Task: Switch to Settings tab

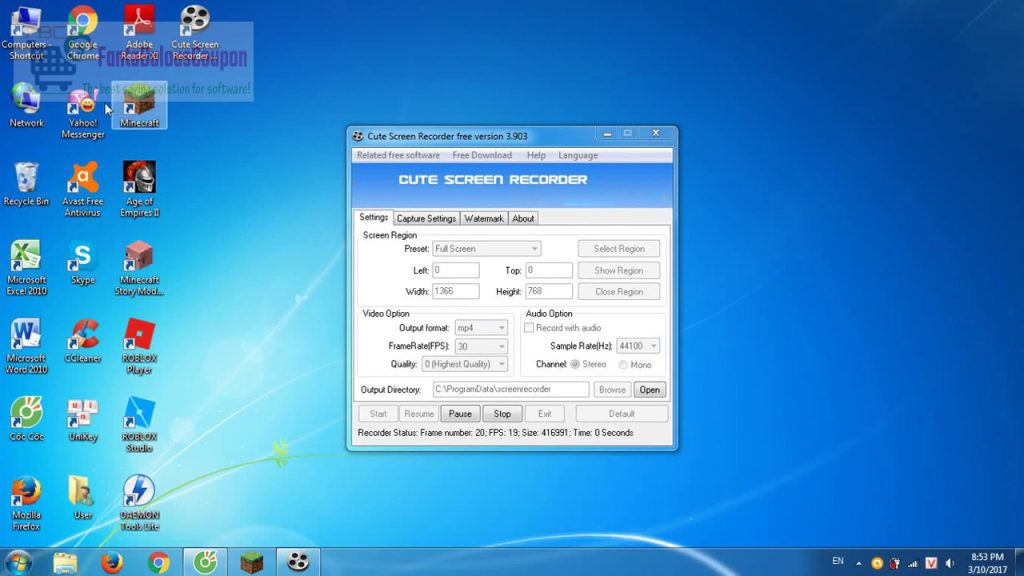Action: coord(374,217)
